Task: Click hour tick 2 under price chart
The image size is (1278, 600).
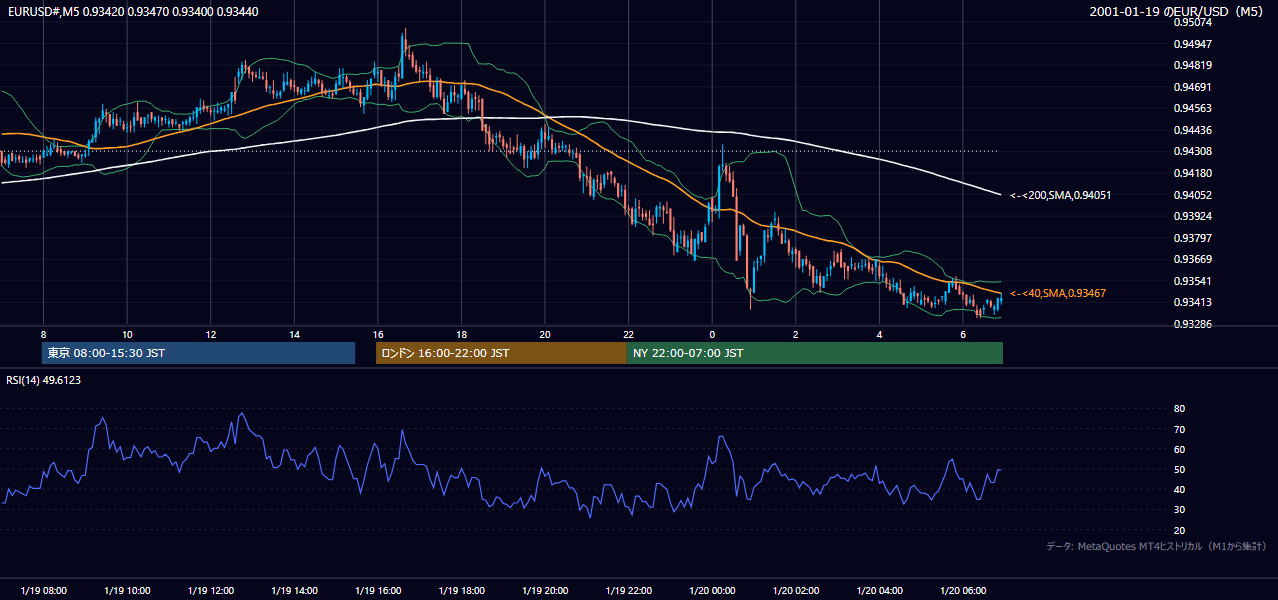Action: (795, 334)
